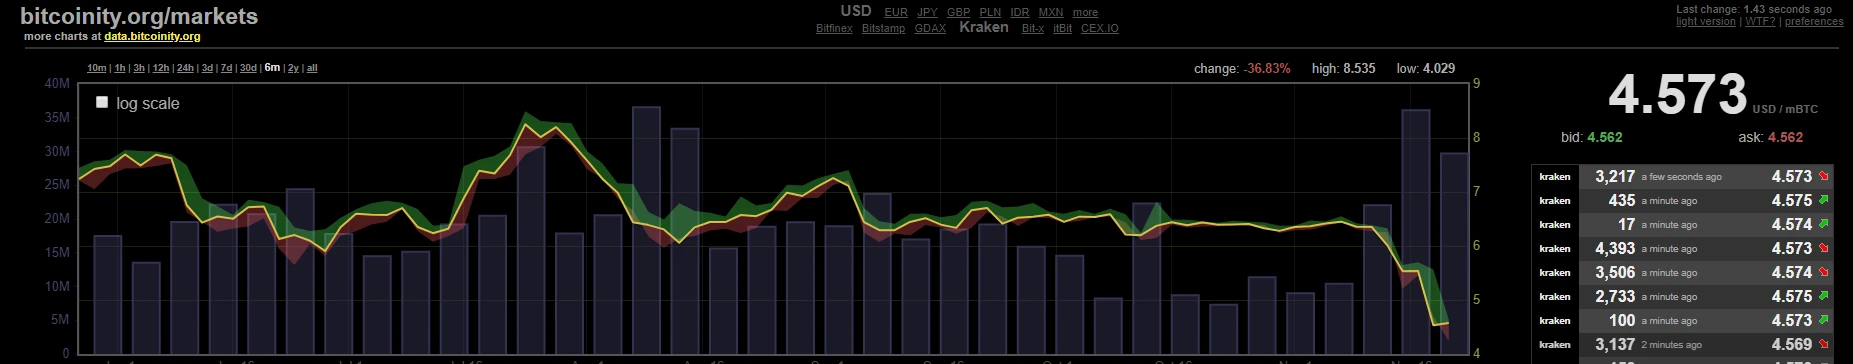Select the Kraken exchange

984,27
